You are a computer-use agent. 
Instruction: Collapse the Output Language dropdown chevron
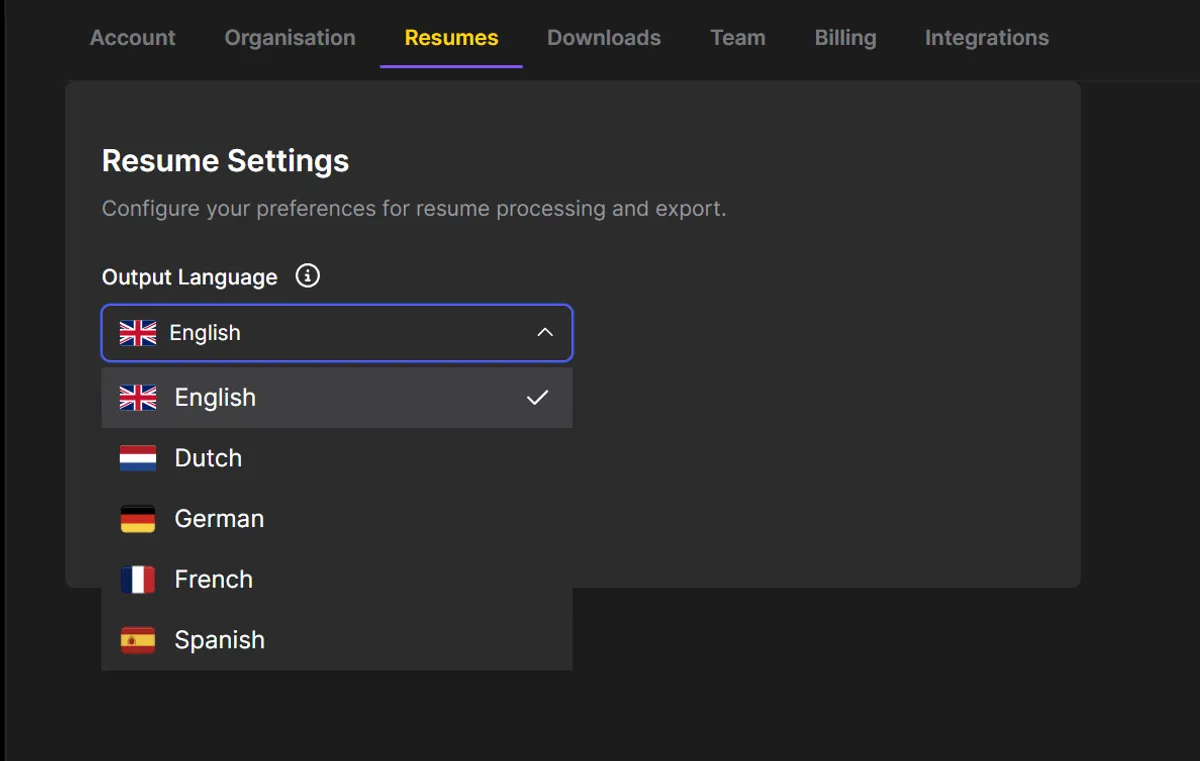click(x=545, y=333)
